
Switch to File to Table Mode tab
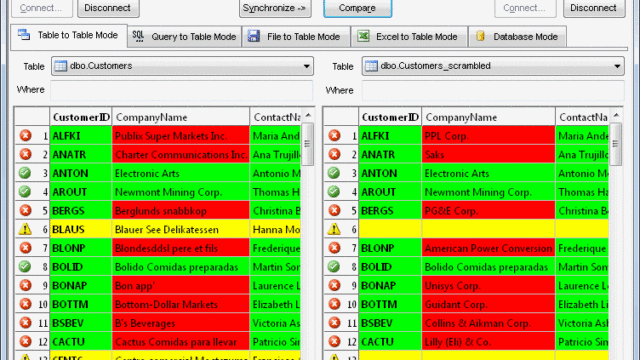296,37
